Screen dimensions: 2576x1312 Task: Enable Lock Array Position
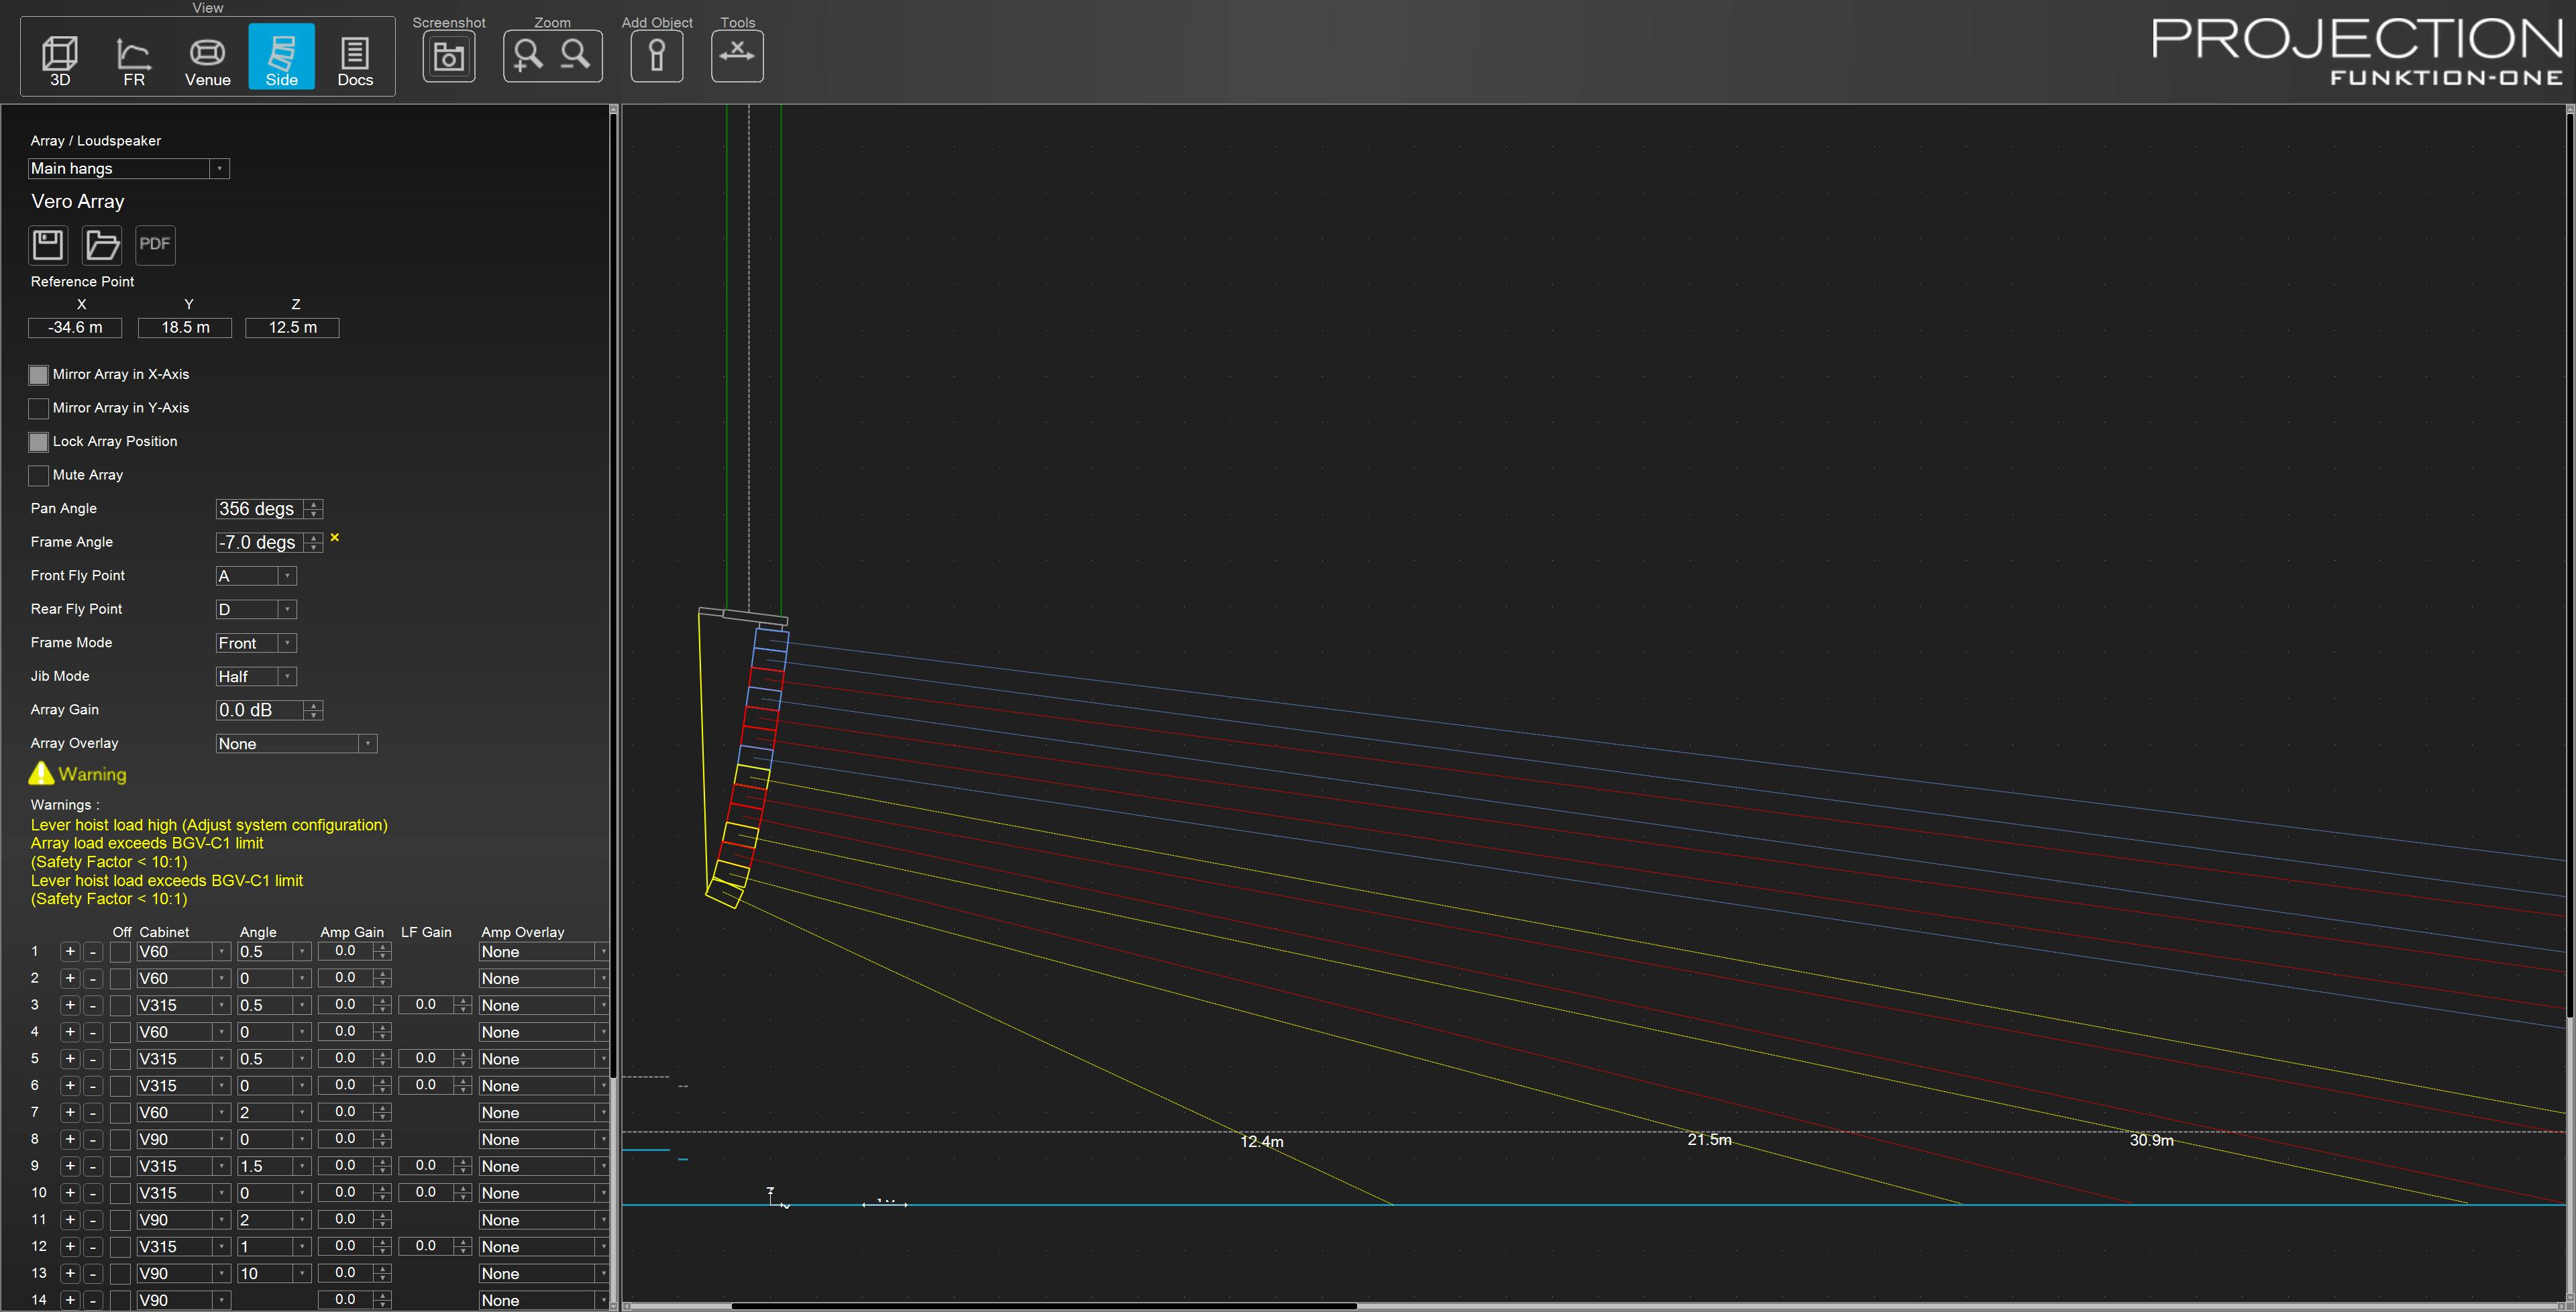click(x=38, y=441)
